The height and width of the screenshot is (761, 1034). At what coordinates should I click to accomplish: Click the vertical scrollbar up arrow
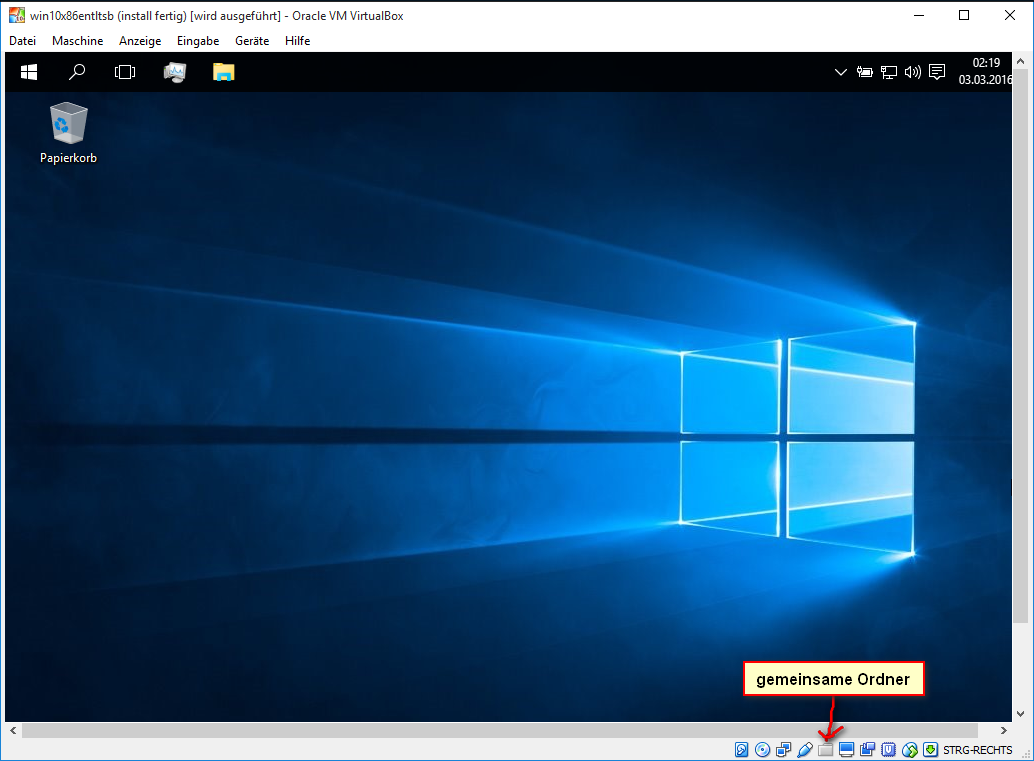[x=1021, y=61]
